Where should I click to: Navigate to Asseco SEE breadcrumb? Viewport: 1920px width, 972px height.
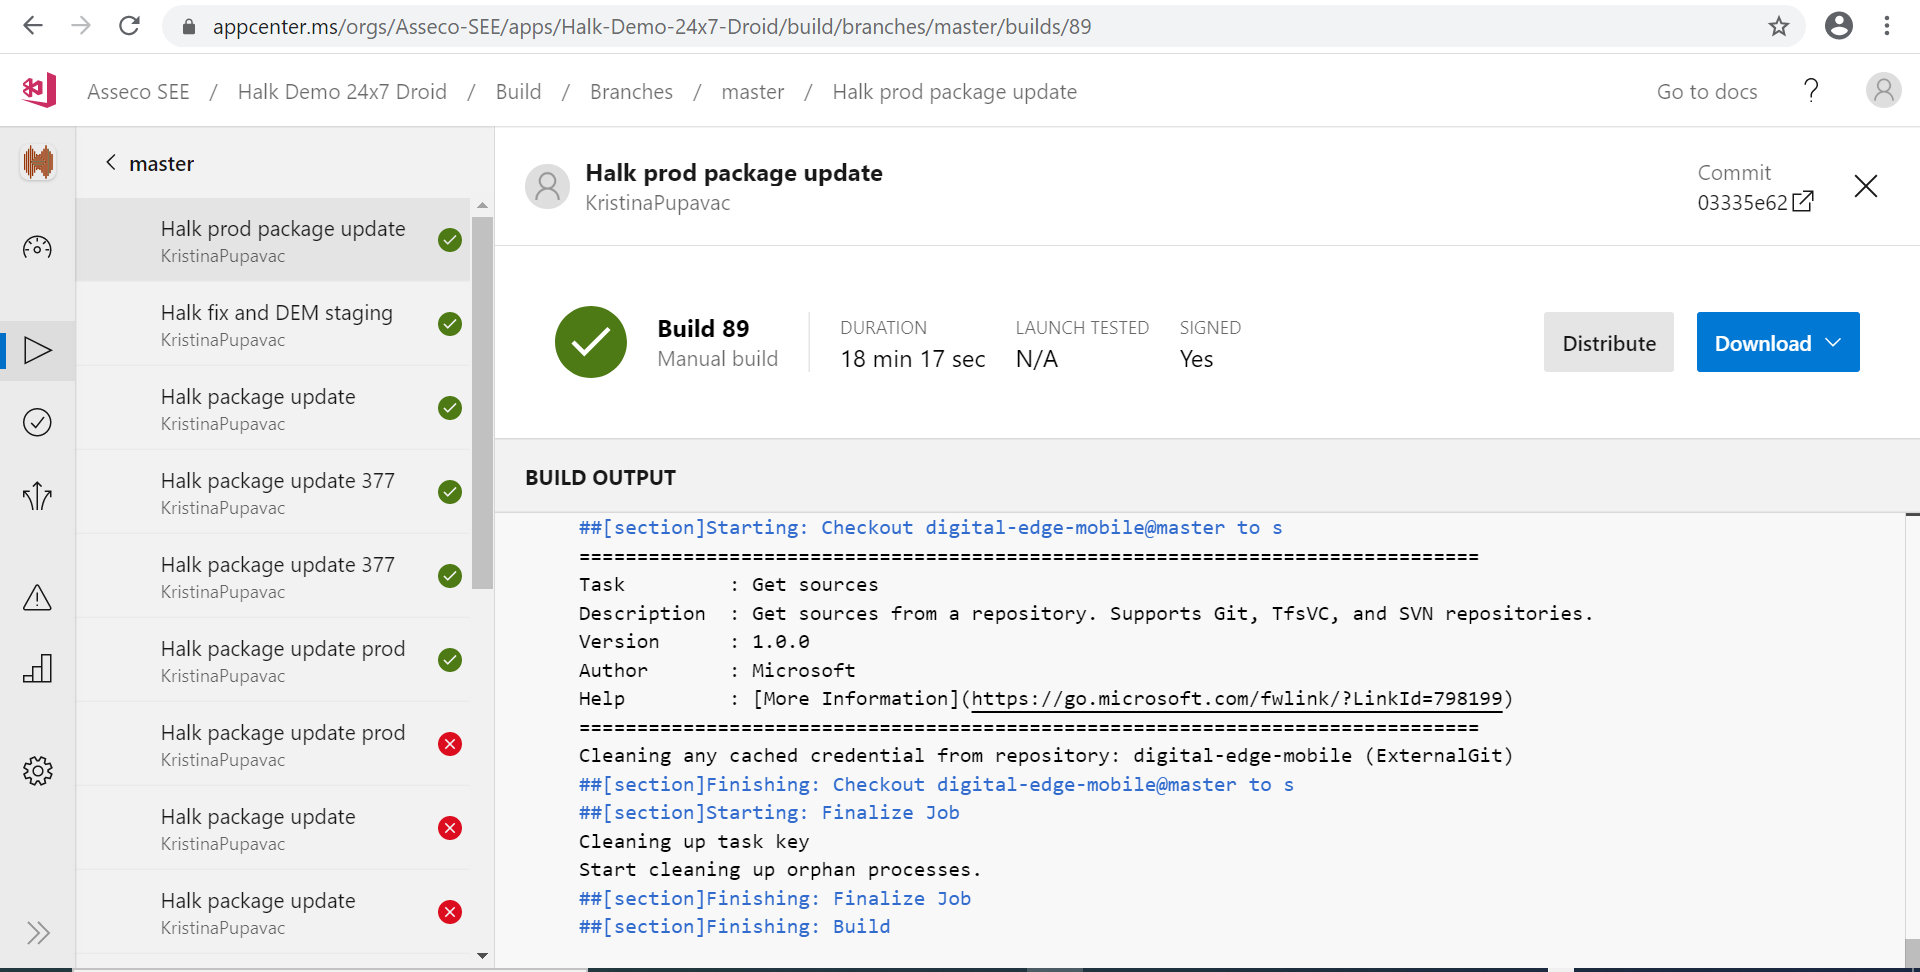(x=138, y=91)
